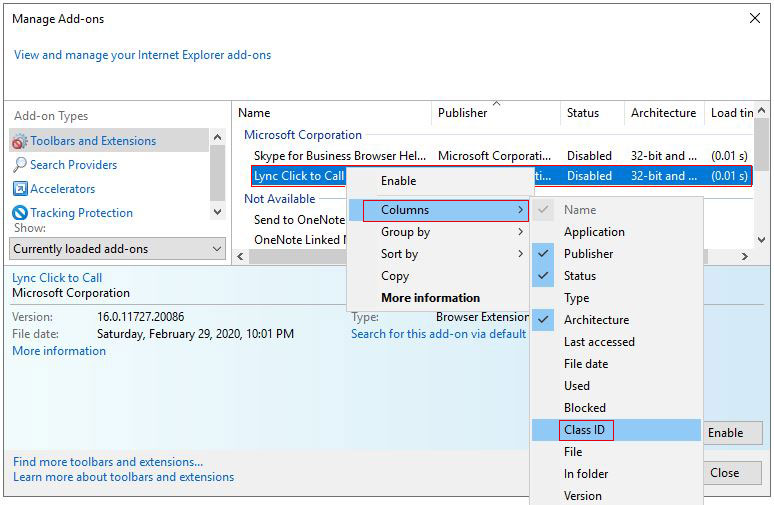Click Search for this add-on via default link
The width and height of the screenshot is (774, 505).
[438, 334]
